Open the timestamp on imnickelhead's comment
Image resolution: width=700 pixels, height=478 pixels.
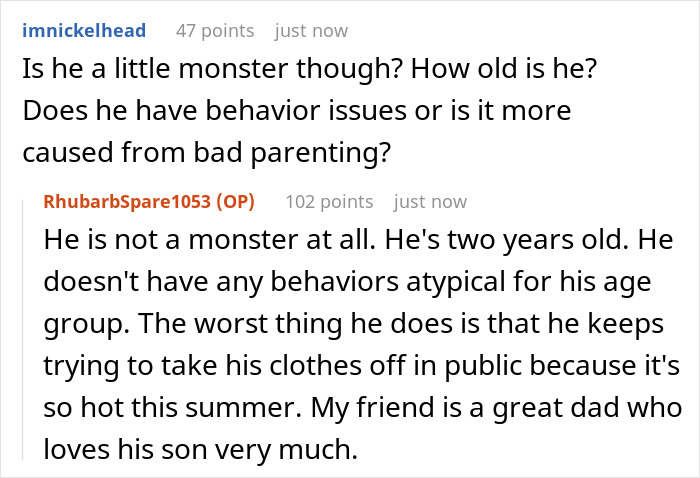[x=311, y=30]
